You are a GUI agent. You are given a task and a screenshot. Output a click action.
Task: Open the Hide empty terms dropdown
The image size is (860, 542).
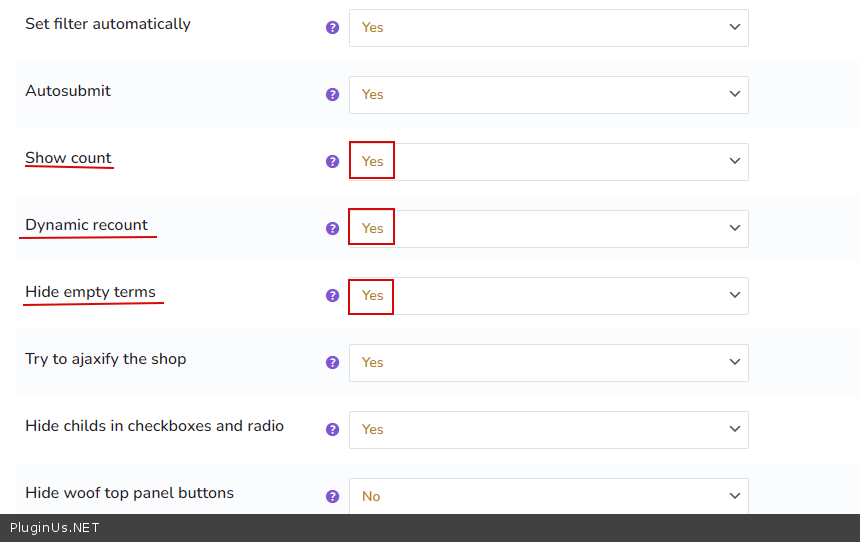pos(548,296)
